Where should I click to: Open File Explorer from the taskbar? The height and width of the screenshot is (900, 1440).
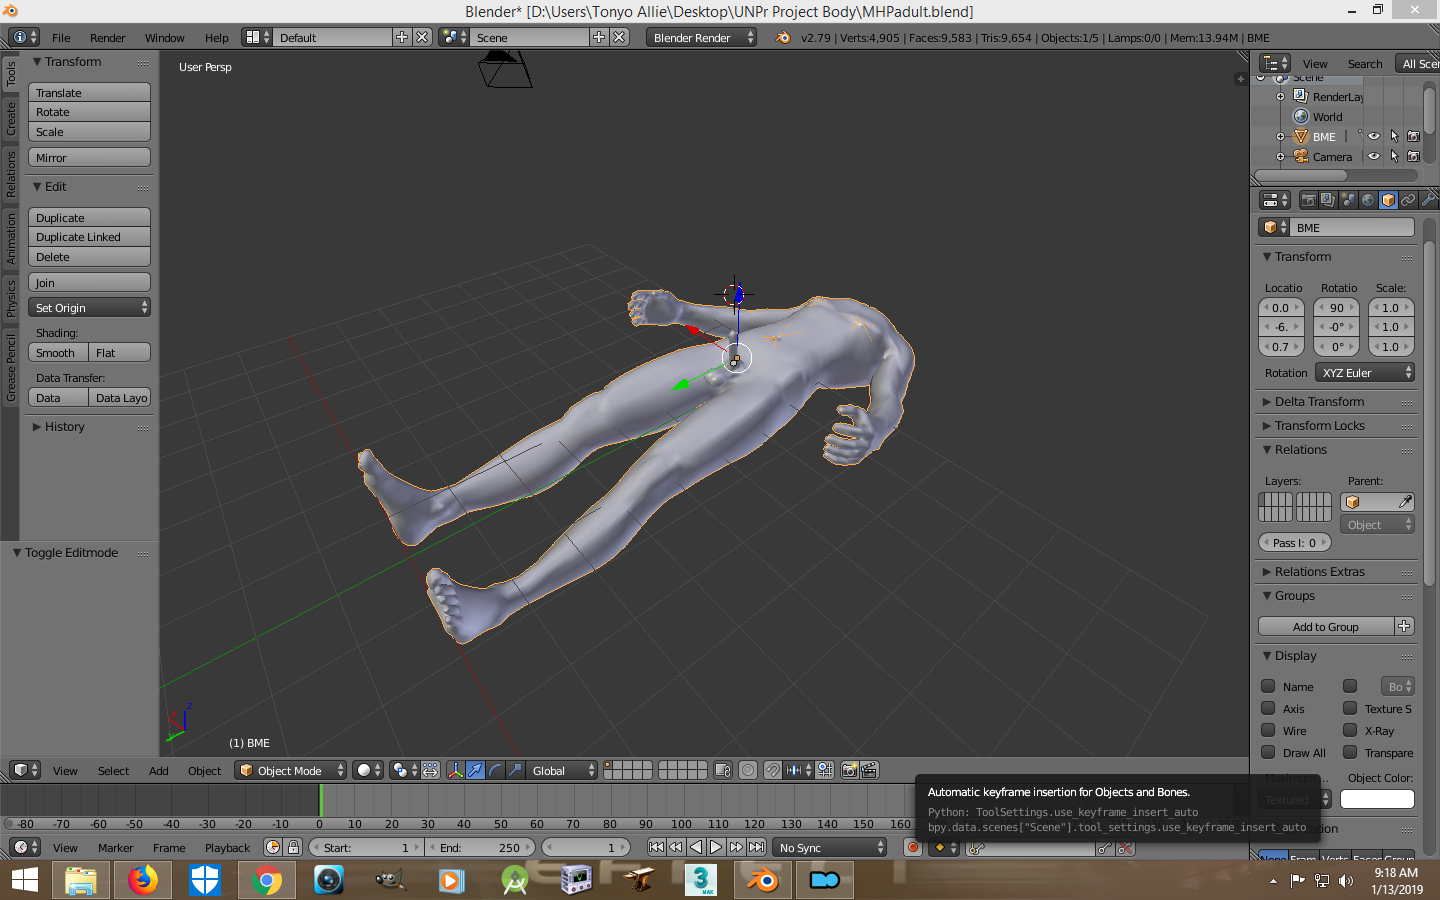(x=81, y=880)
